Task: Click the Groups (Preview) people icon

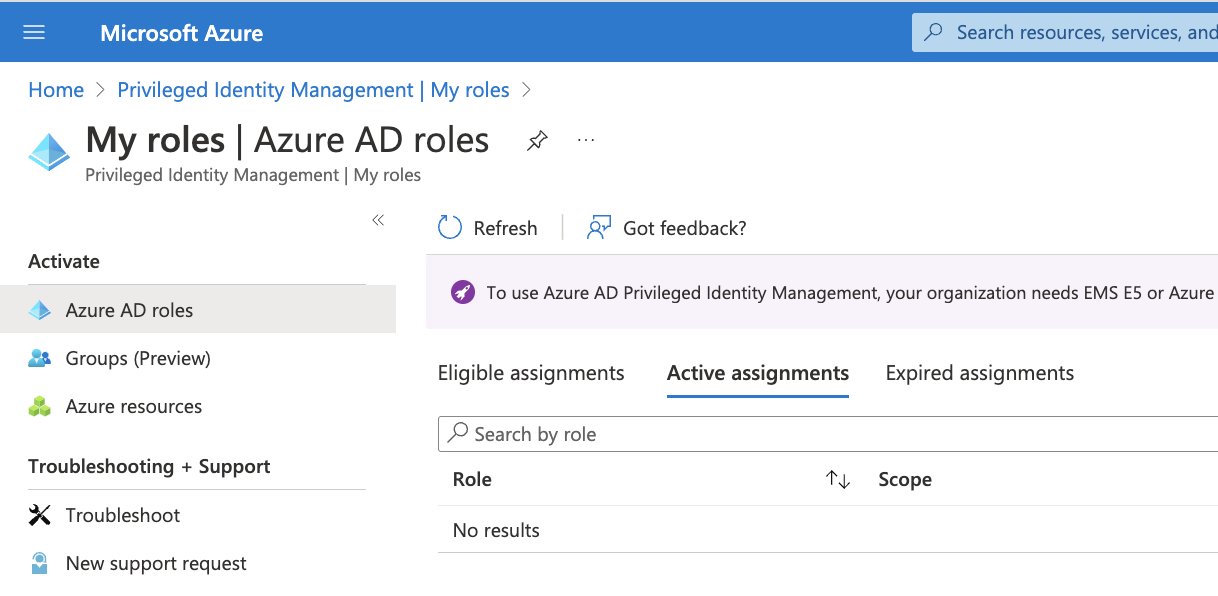Action: [x=40, y=358]
